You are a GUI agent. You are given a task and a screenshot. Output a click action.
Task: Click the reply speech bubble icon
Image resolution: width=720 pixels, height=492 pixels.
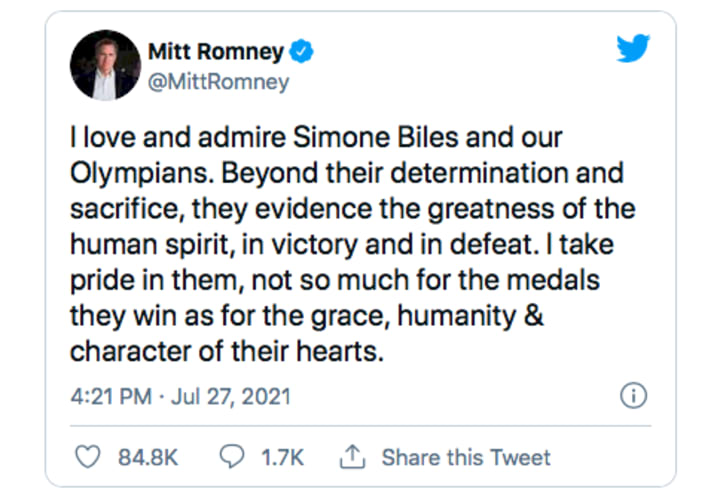(231, 457)
